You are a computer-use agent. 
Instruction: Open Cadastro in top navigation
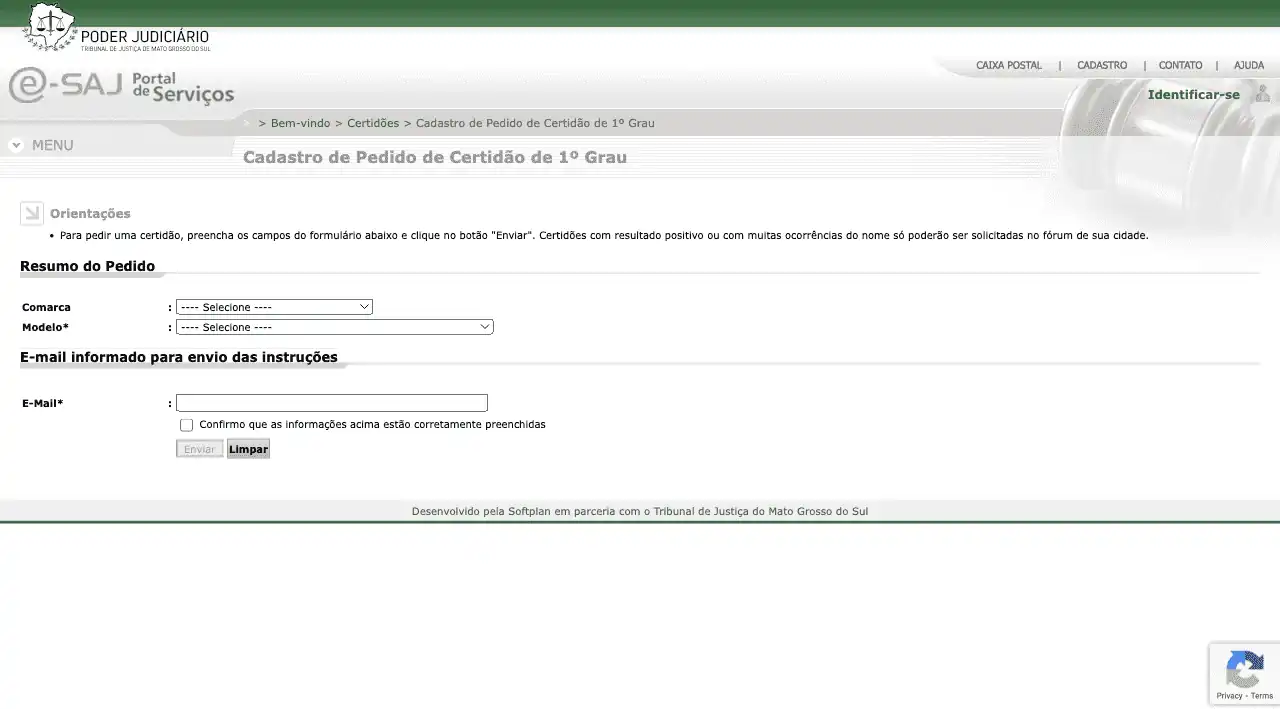[x=1101, y=65]
